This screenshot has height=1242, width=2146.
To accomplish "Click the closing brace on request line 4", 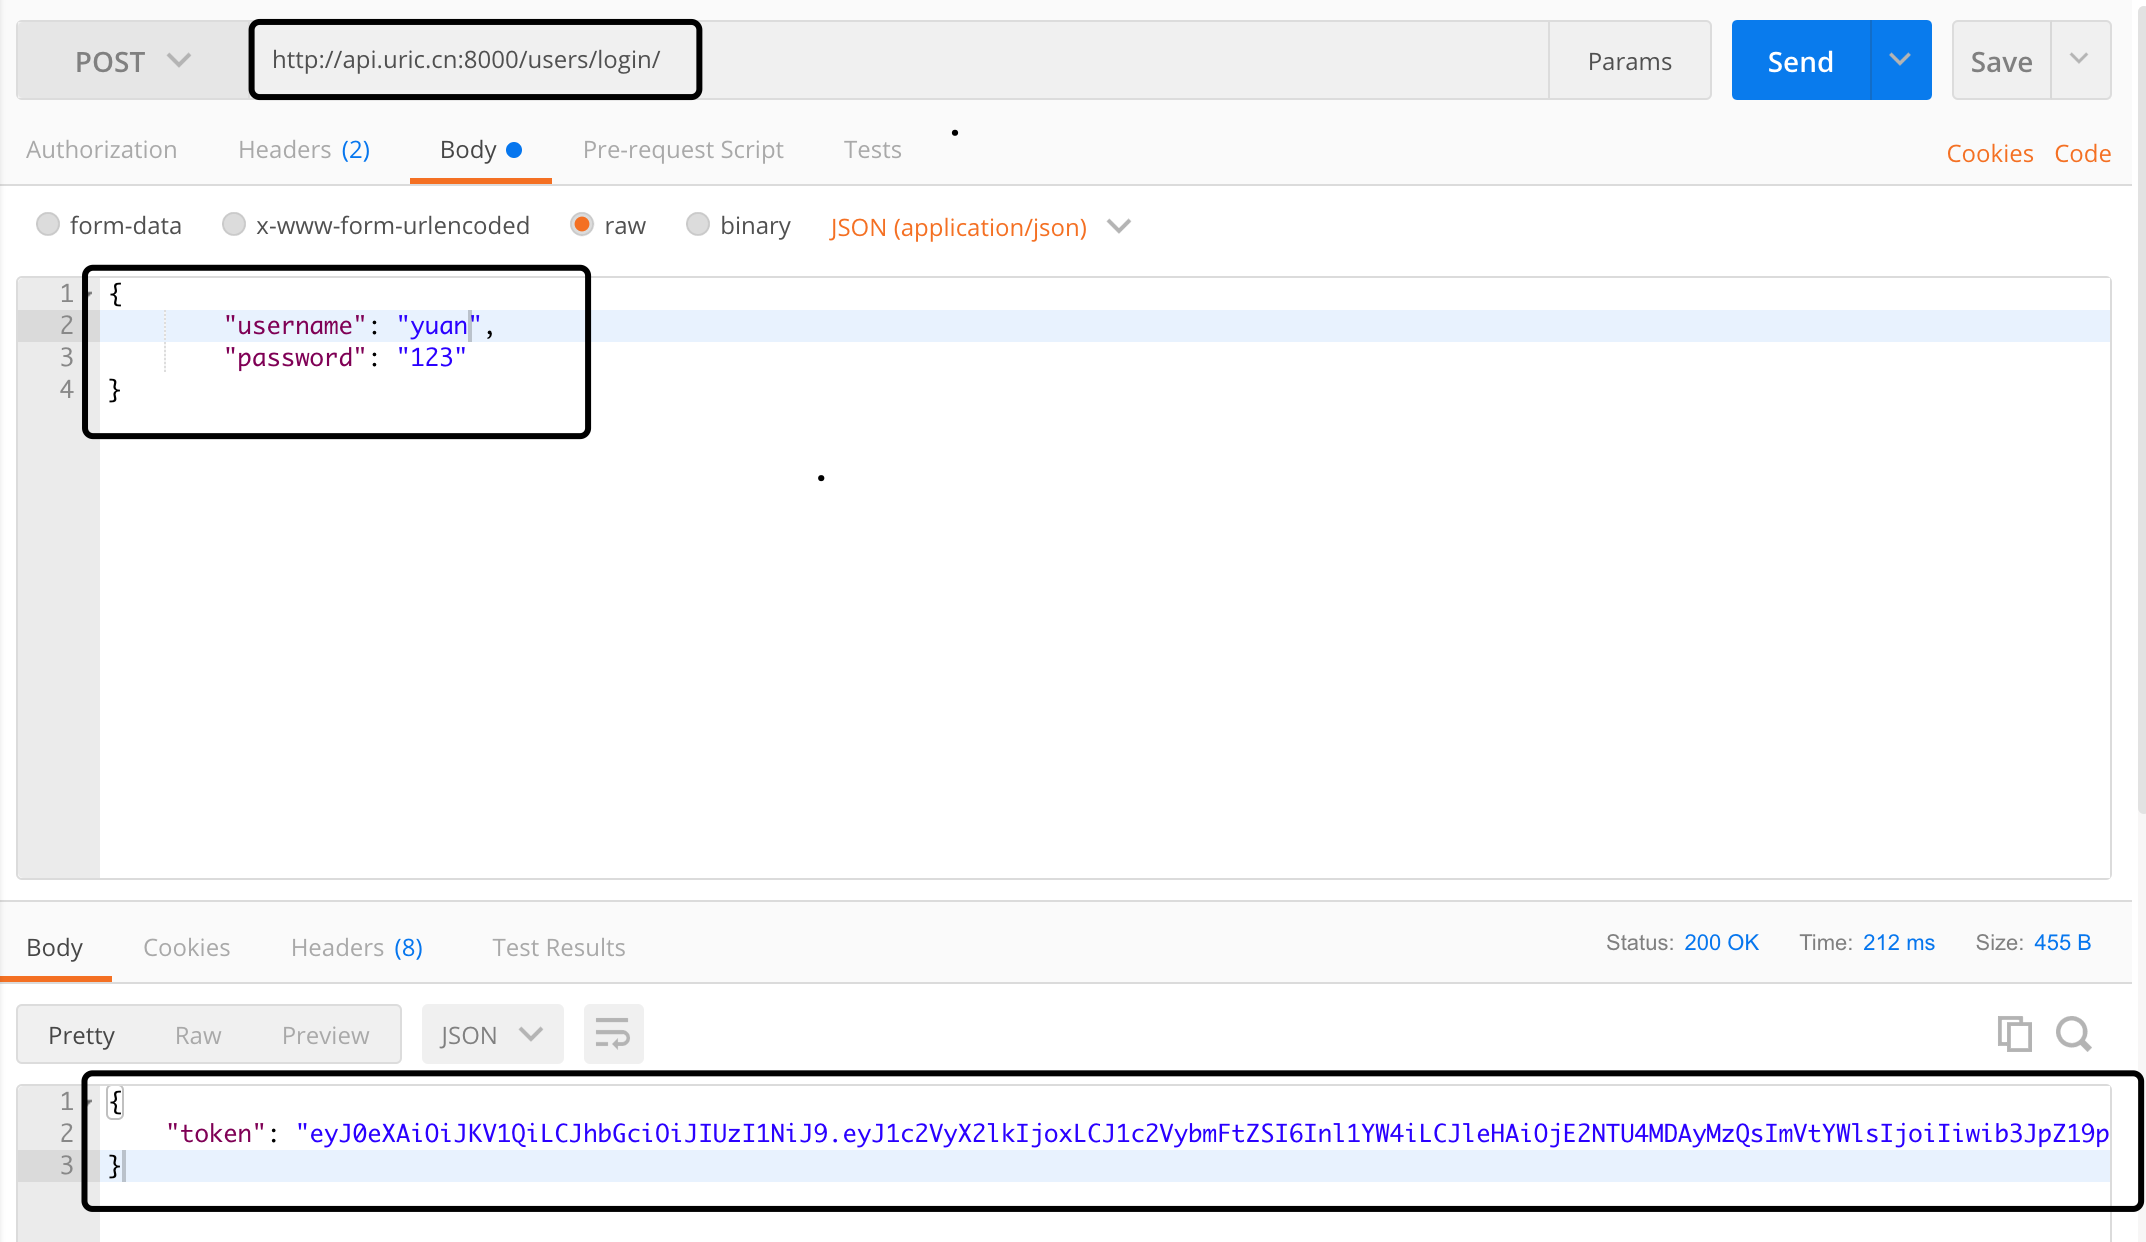I will pyautogui.click(x=114, y=390).
